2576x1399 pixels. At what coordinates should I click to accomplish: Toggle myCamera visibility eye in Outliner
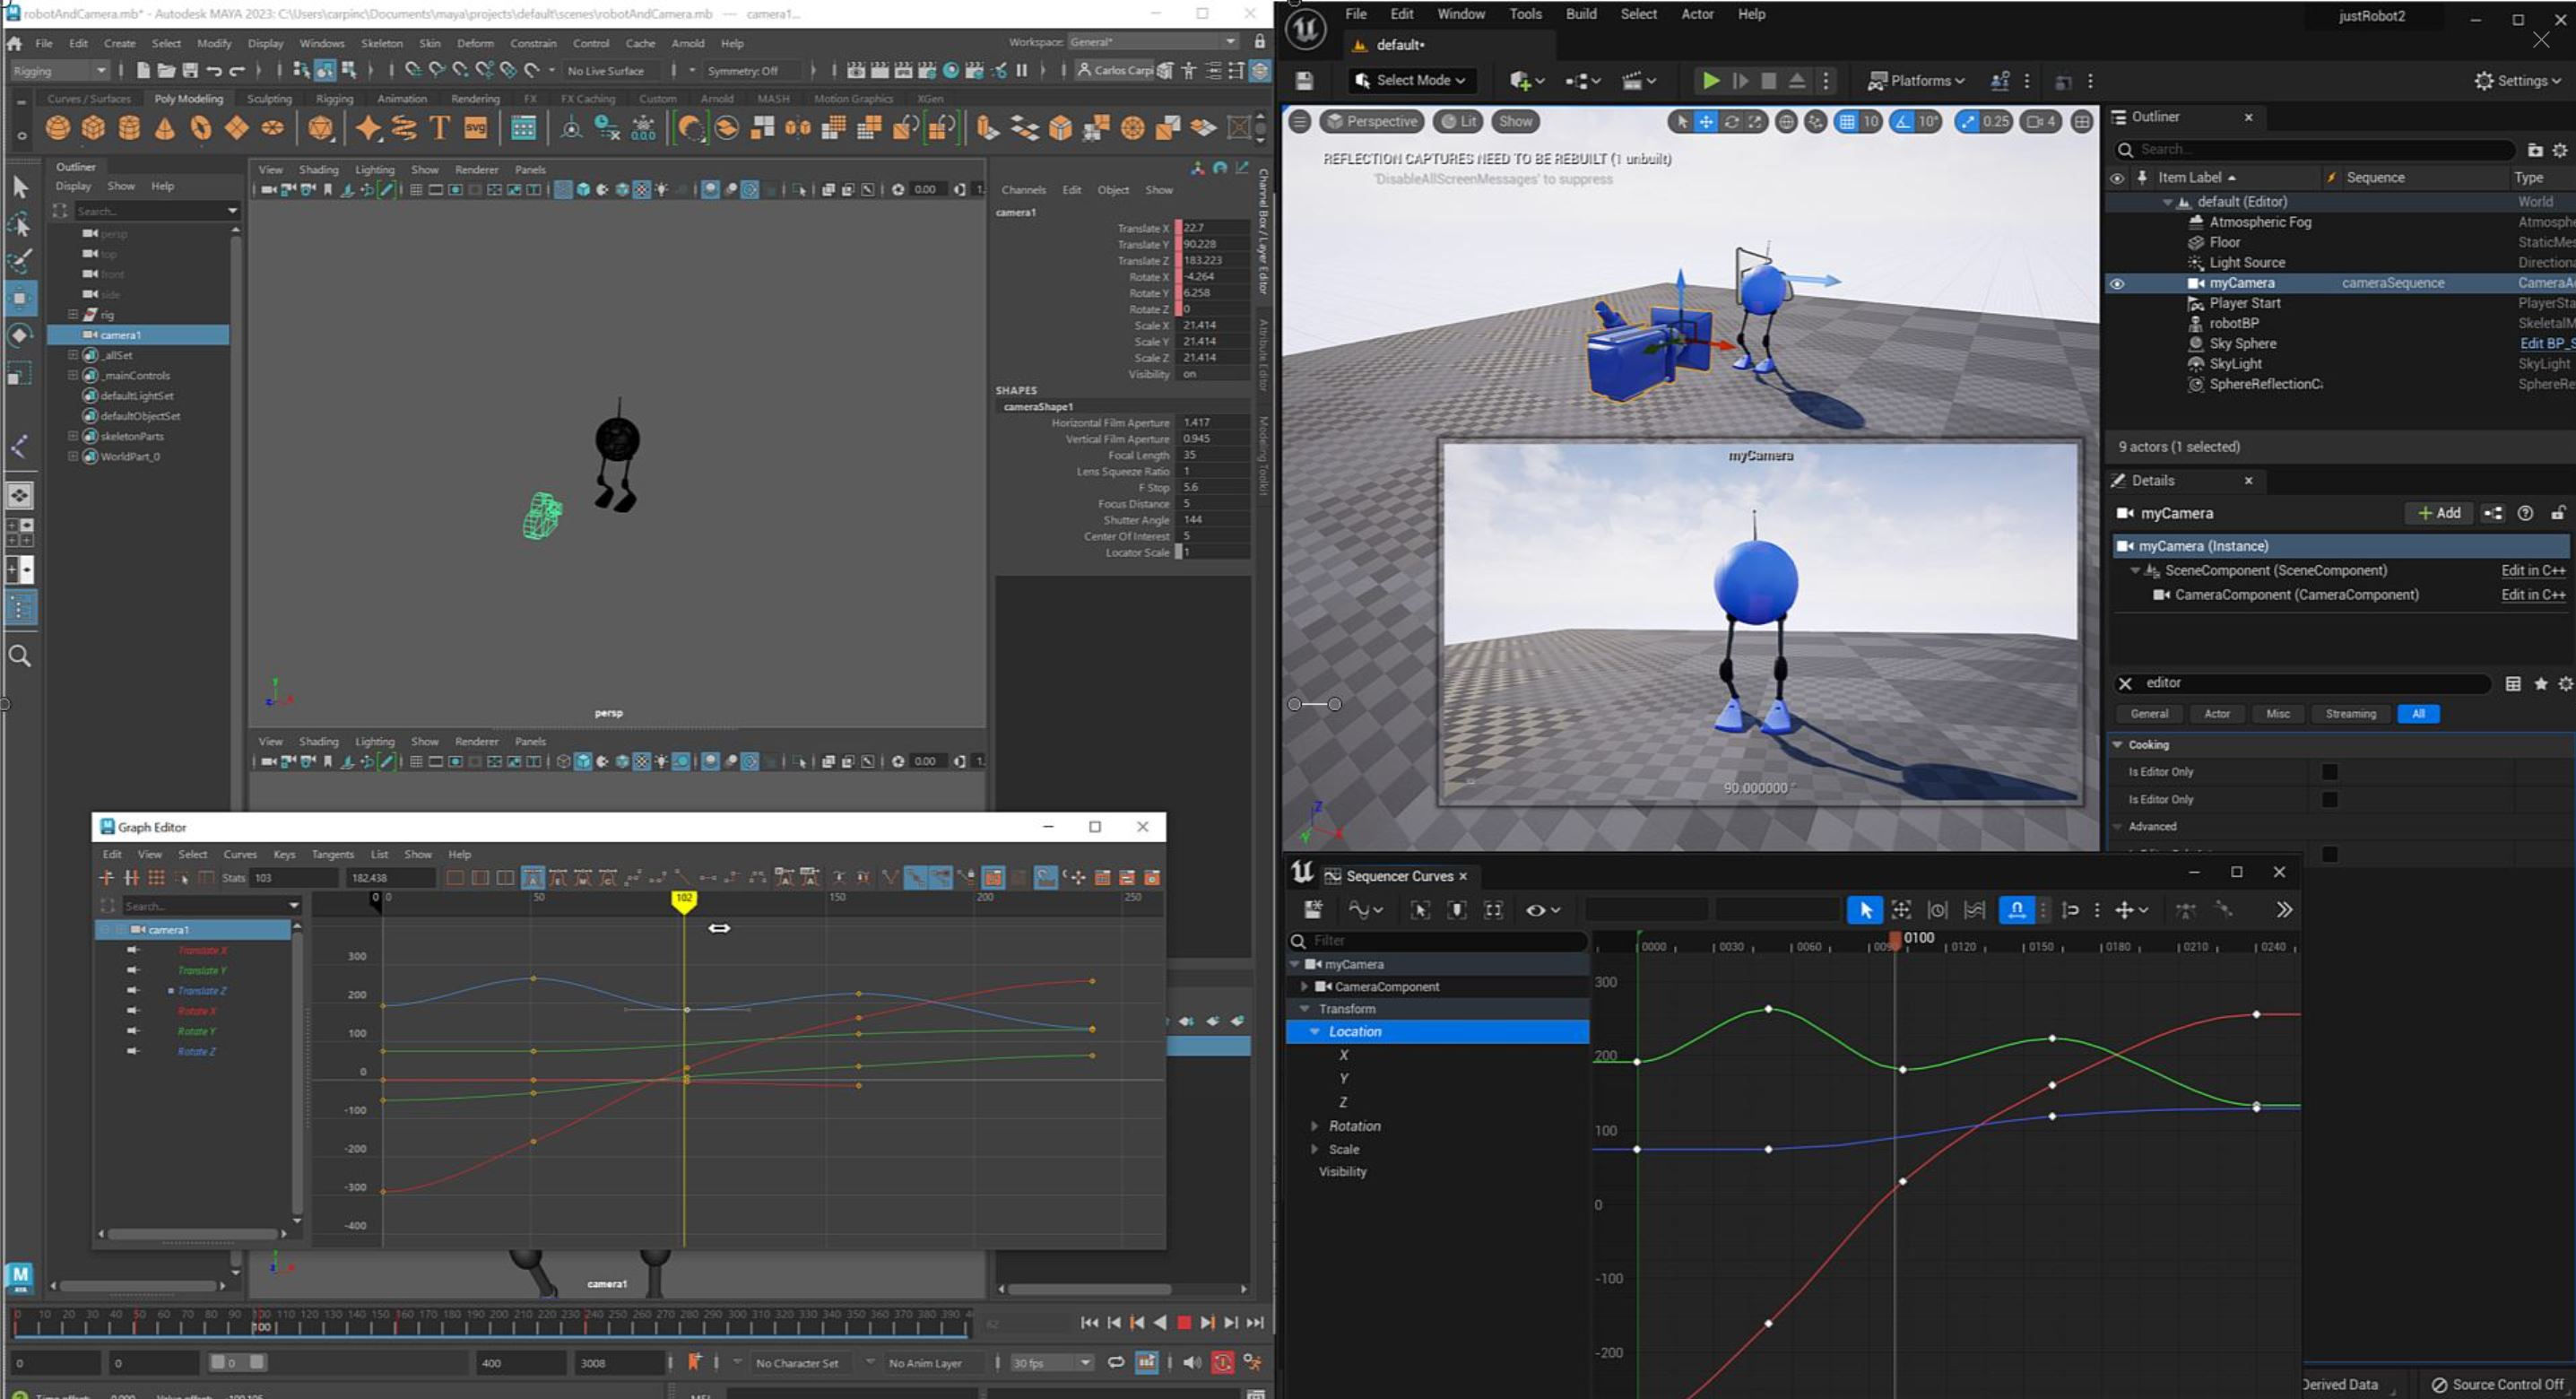tap(2117, 283)
